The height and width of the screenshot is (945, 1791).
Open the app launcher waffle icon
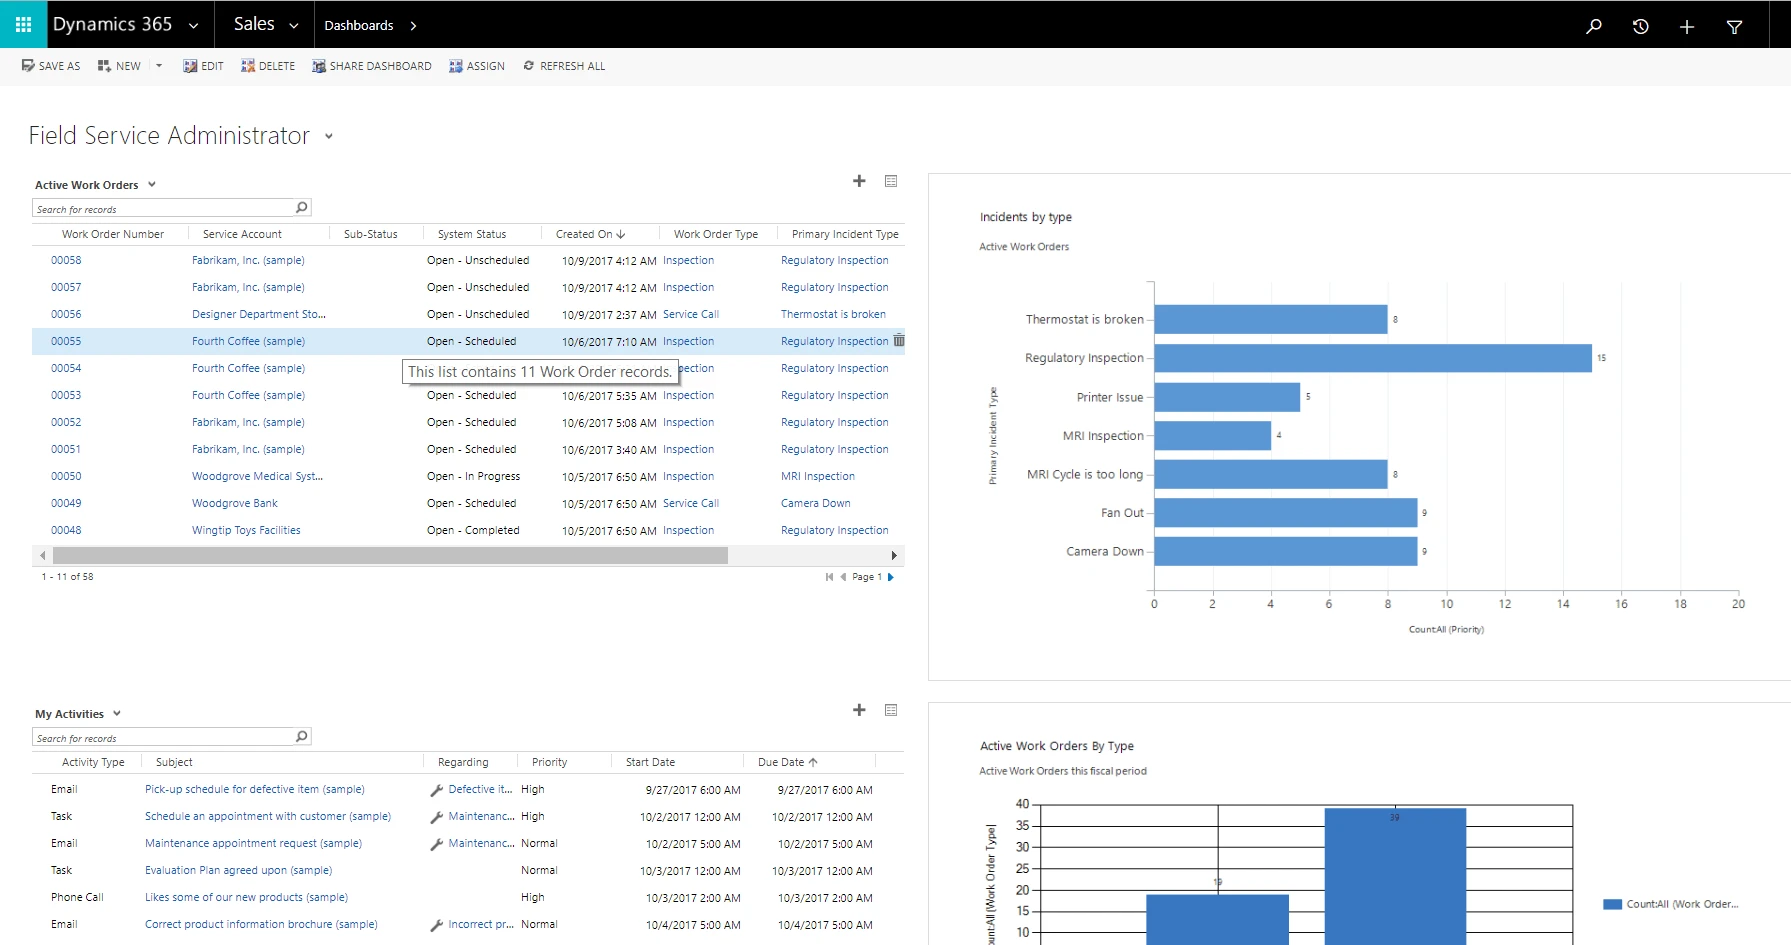23,24
